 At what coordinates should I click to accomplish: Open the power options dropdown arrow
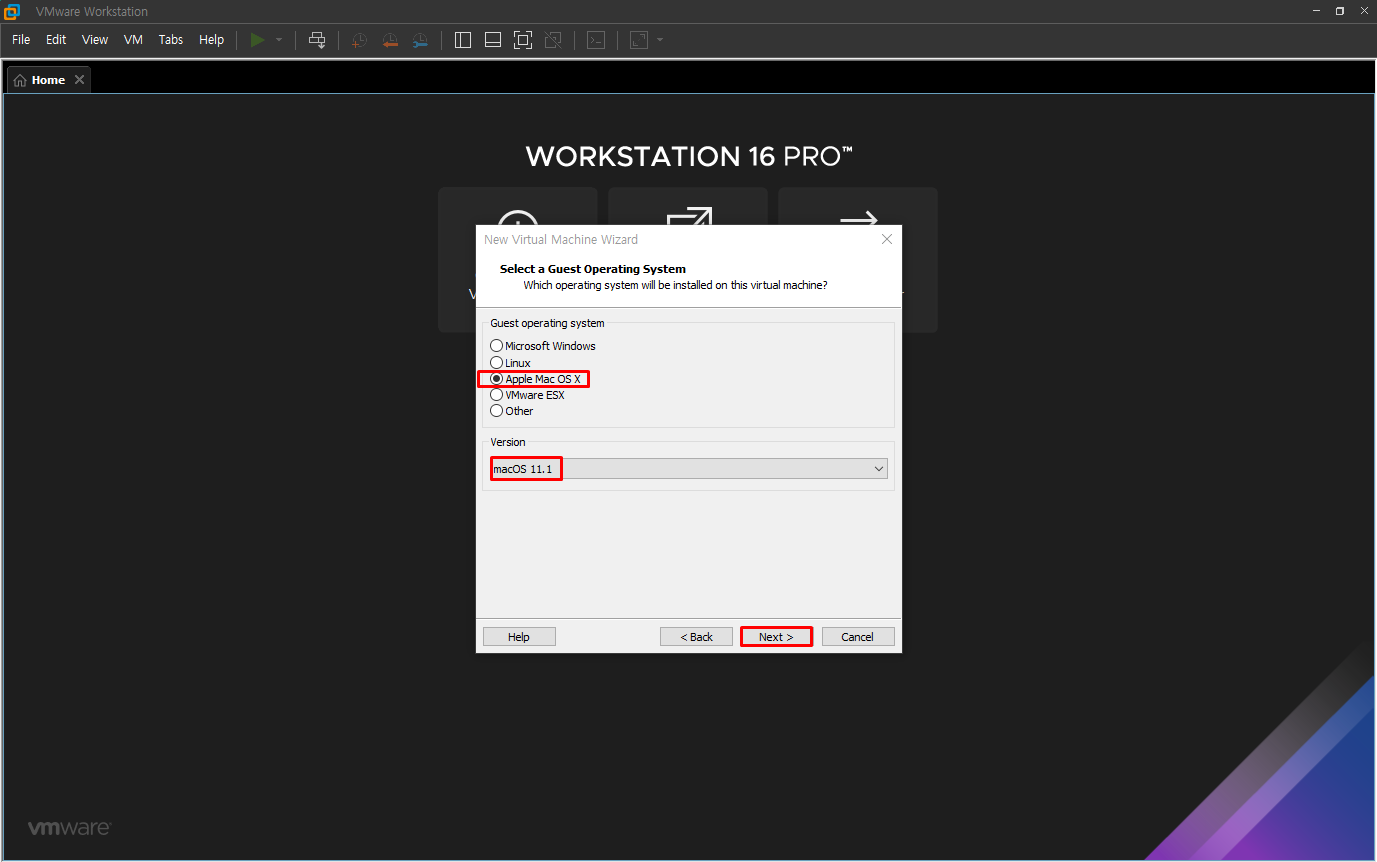(x=279, y=40)
